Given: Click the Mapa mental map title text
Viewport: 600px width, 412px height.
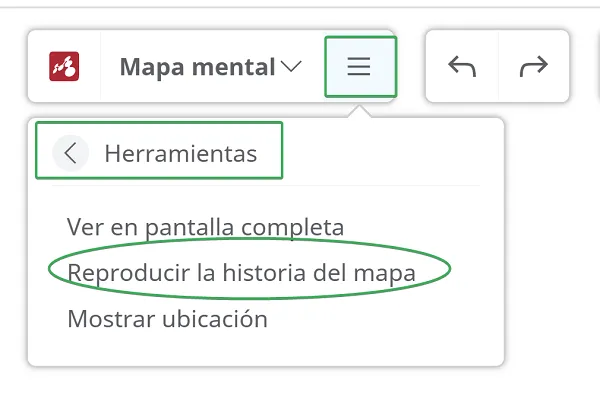Looking at the screenshot, I should (197, 67).
